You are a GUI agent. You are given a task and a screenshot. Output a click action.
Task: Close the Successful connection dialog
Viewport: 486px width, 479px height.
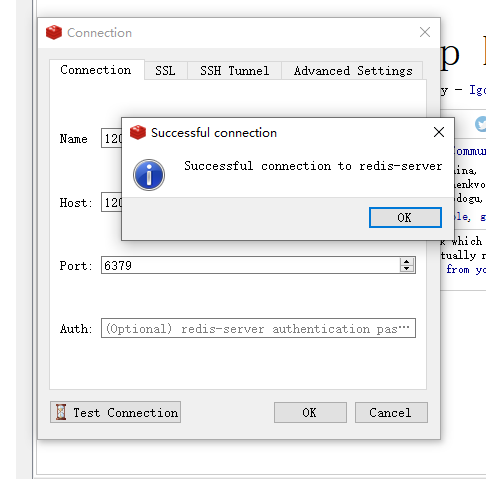pos(439,132)
